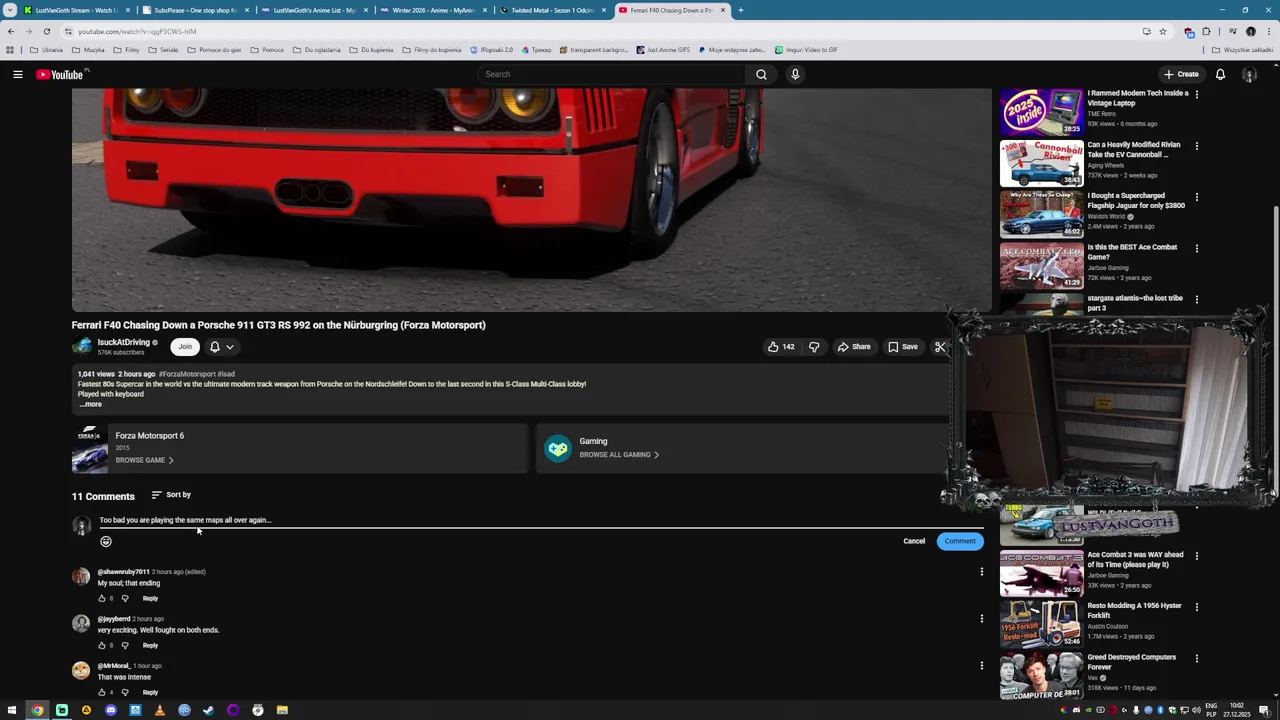Focus the YouTube search box
This screenshot has height=720, width=1280.
[x=612, y=74]
